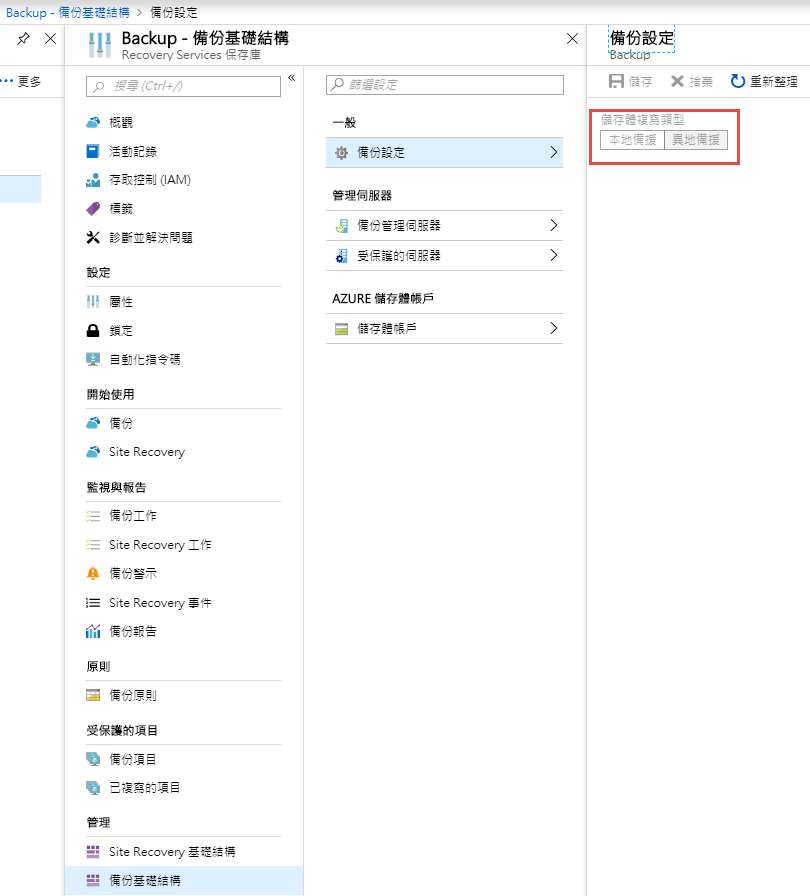Select 備份基礎結構 menu label
This screenshot has height=896, width=810.
(145, 880)
